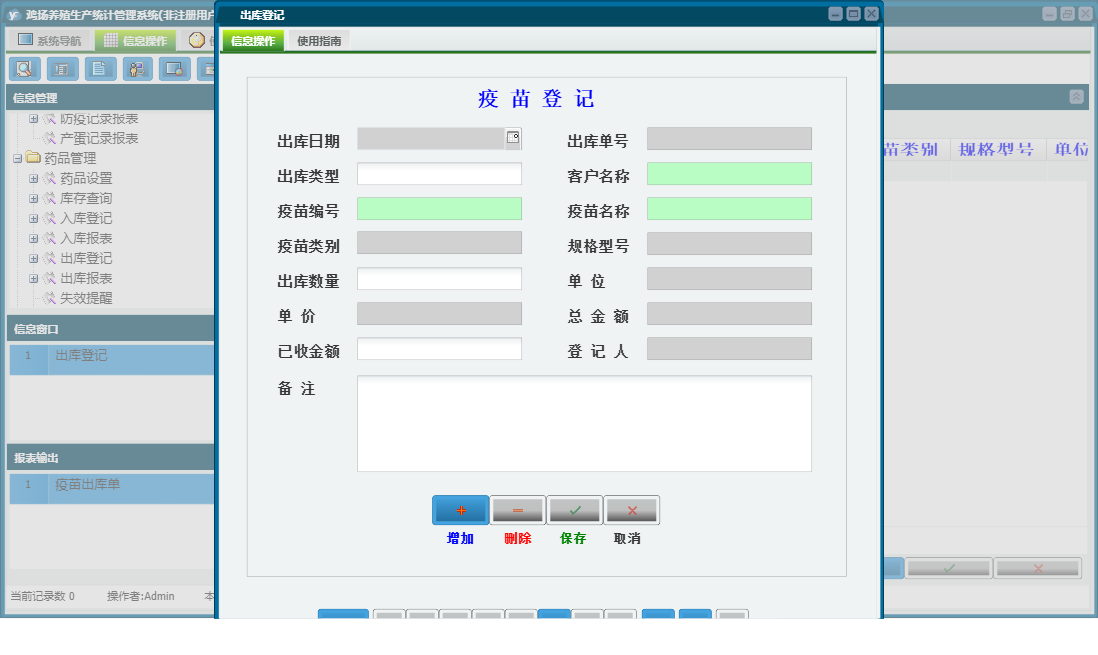Image resolution: width=1098 pixels, height=655 pixels.
Task: Switch to the 使用指南 tab
Action: (x=317, y=42)
